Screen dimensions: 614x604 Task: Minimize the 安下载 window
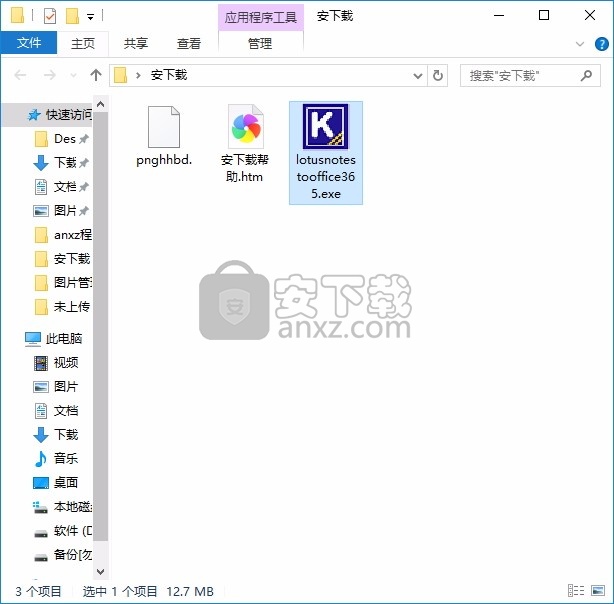point(499,16)
